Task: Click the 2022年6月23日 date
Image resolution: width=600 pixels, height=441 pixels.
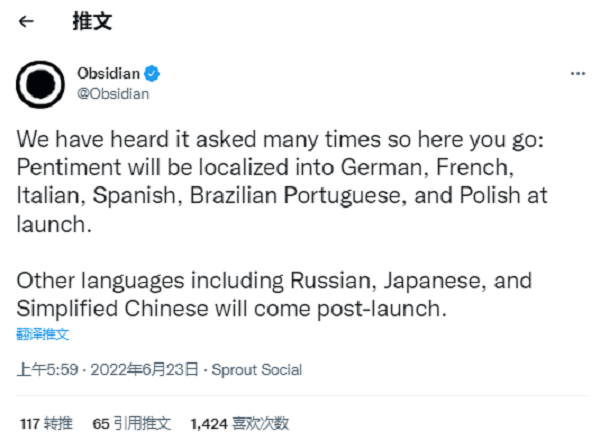Action: coord(145,370)
